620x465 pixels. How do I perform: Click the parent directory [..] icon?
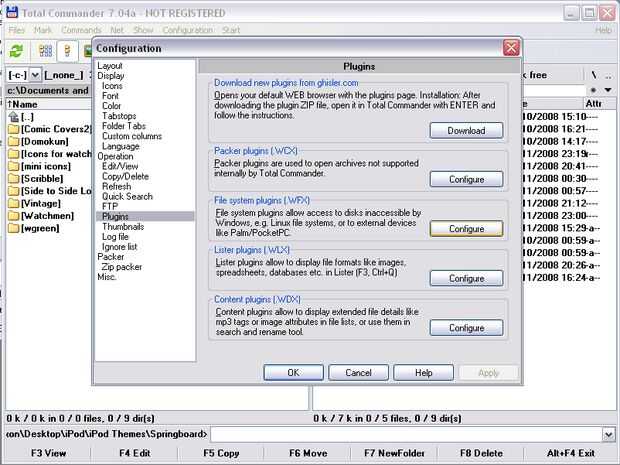point(13,117)
